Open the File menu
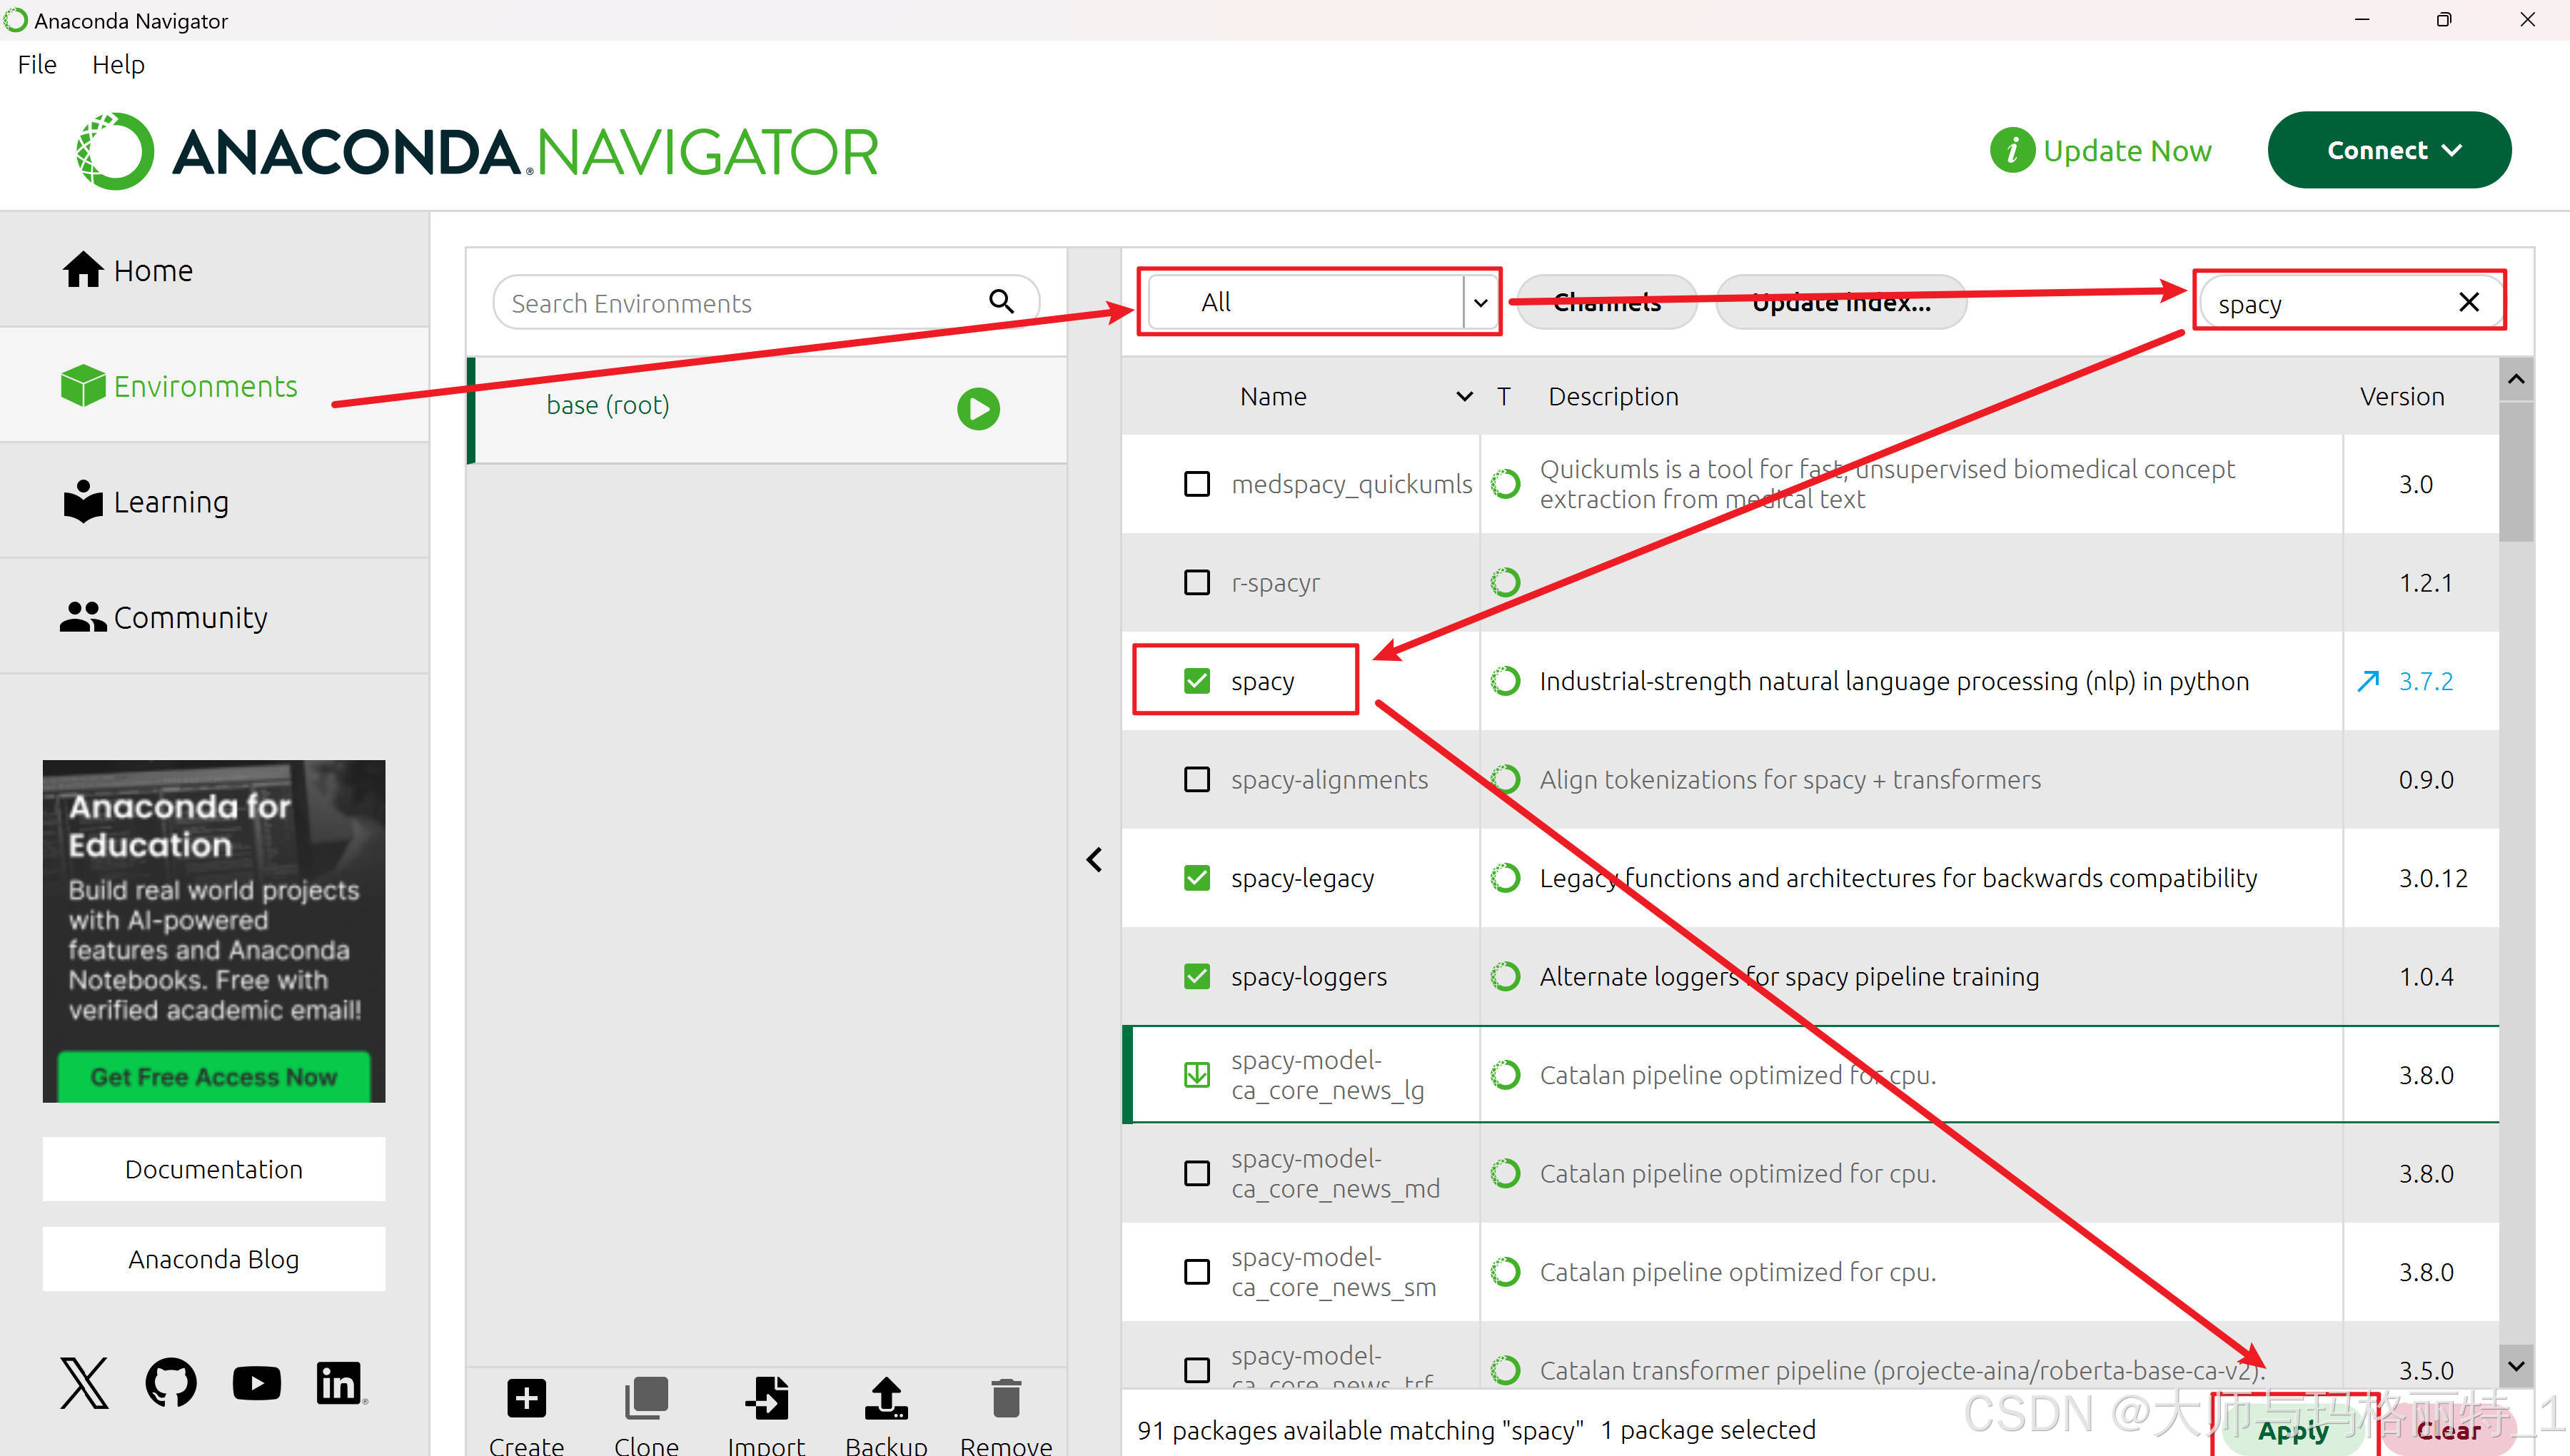The width and height of the screenshot is (2570, 1456). pyautogui.click(x=37, y=65)
